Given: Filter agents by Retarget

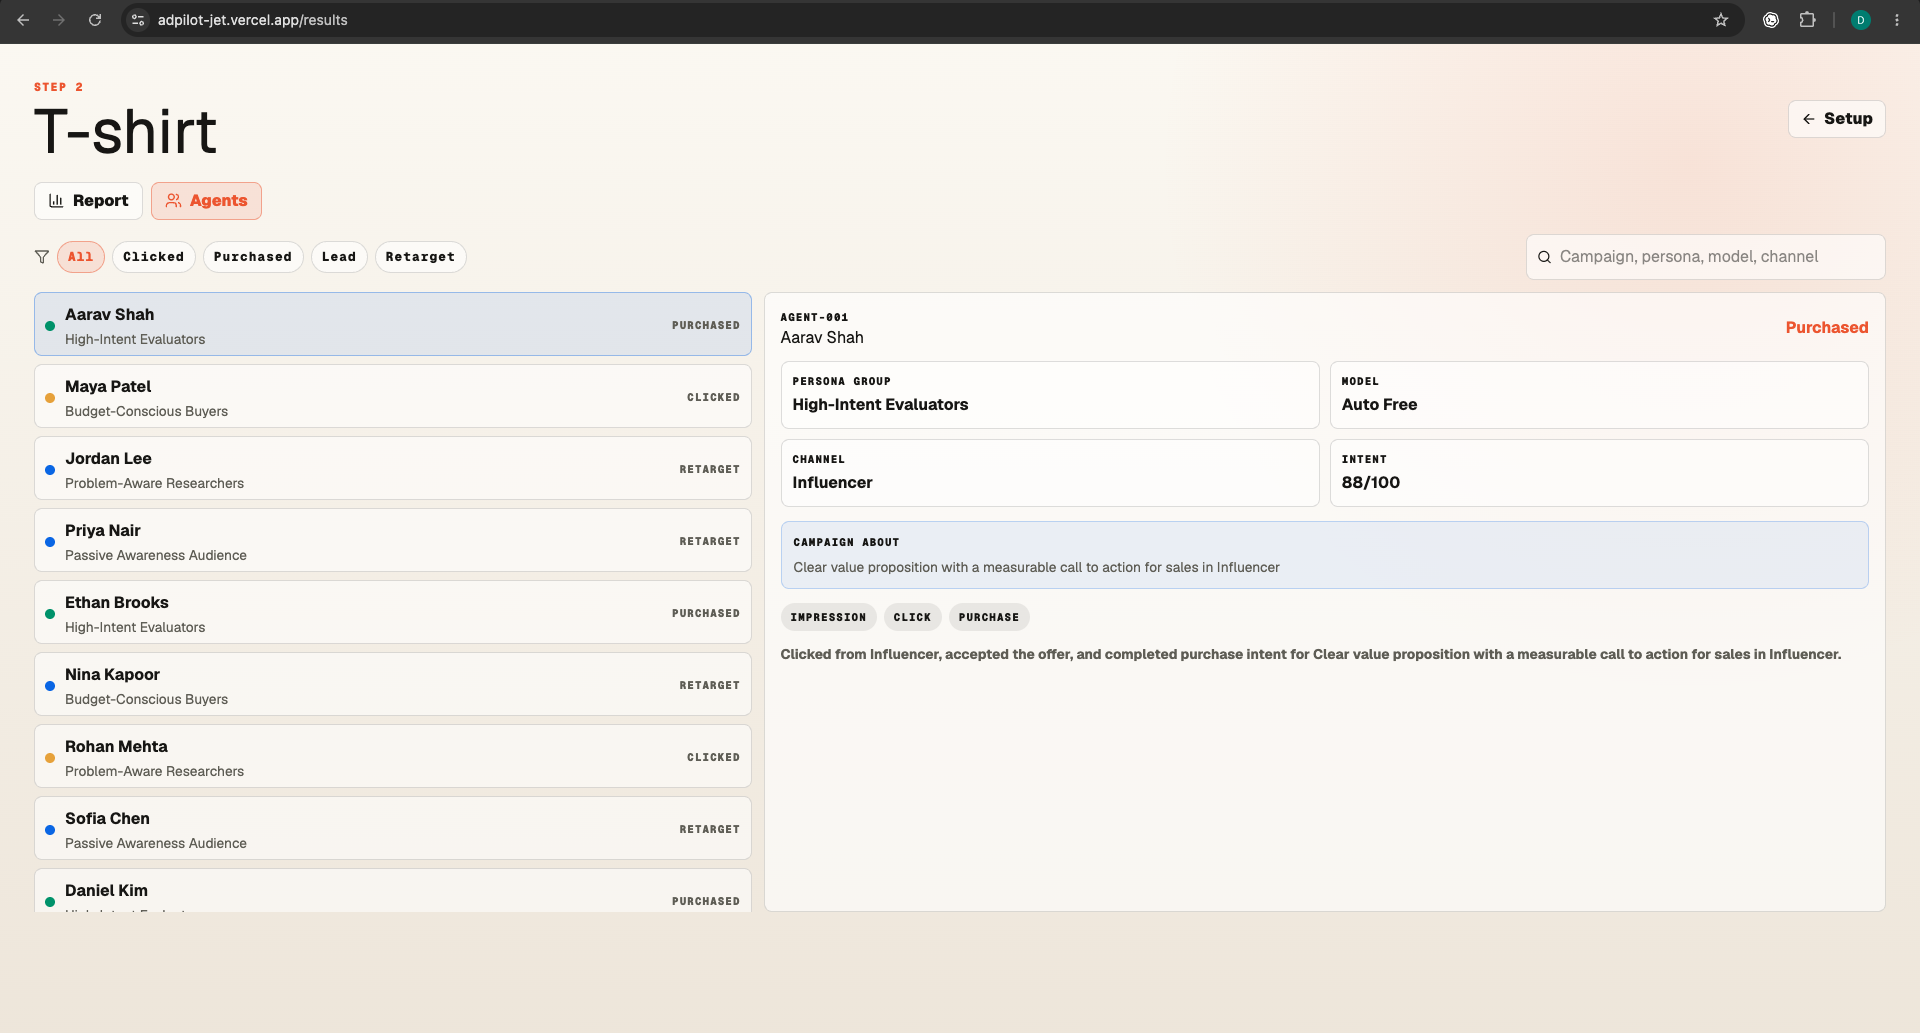Looking at the screenshot, I should pyautogui.click(x=420, y=257).
